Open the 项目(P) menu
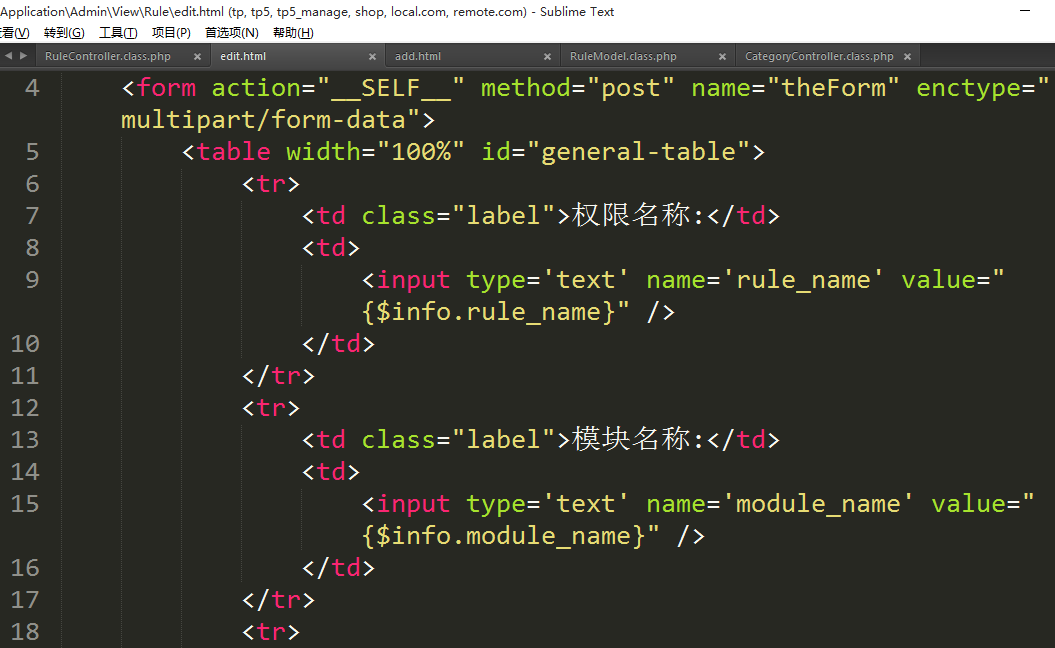 tap(171, 33)
